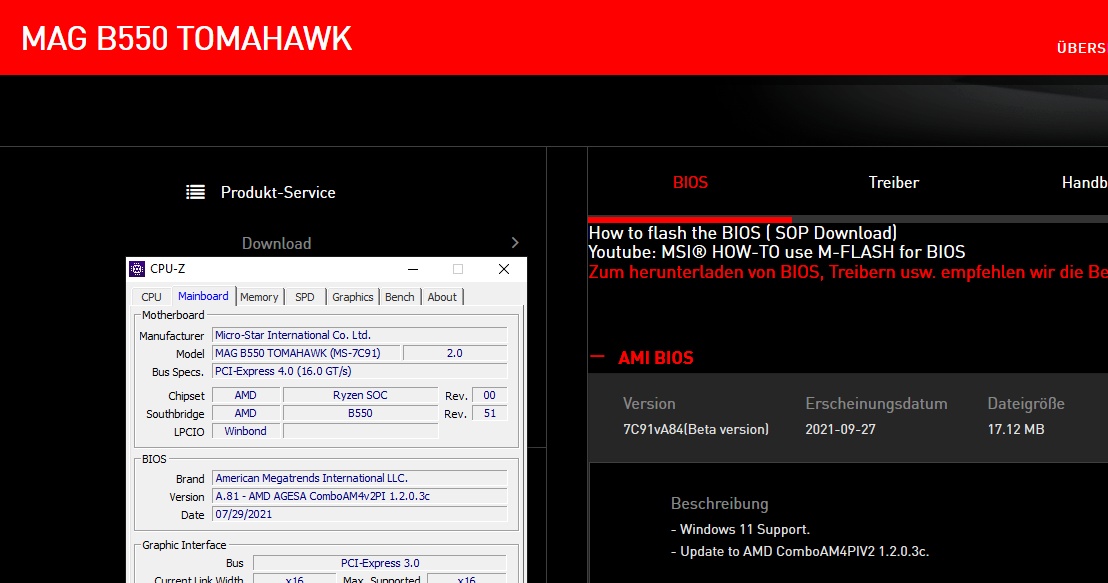The width and height of the screenshot is (1108, 583).
Task: Click the Windows 11 Support description line
Action: coord(741,529)
